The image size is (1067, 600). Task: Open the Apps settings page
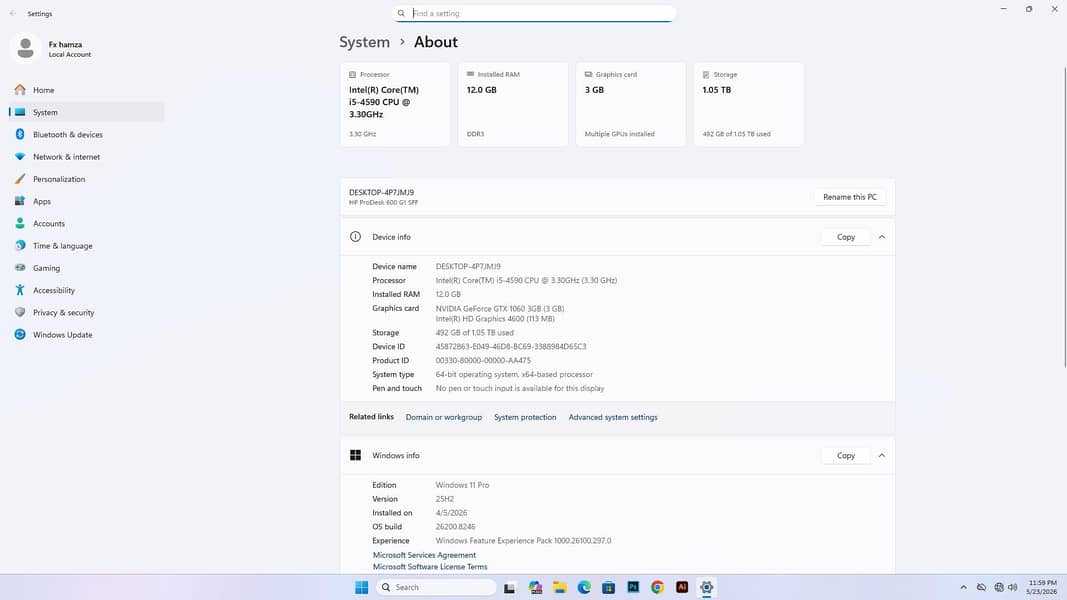click(86, 201)
